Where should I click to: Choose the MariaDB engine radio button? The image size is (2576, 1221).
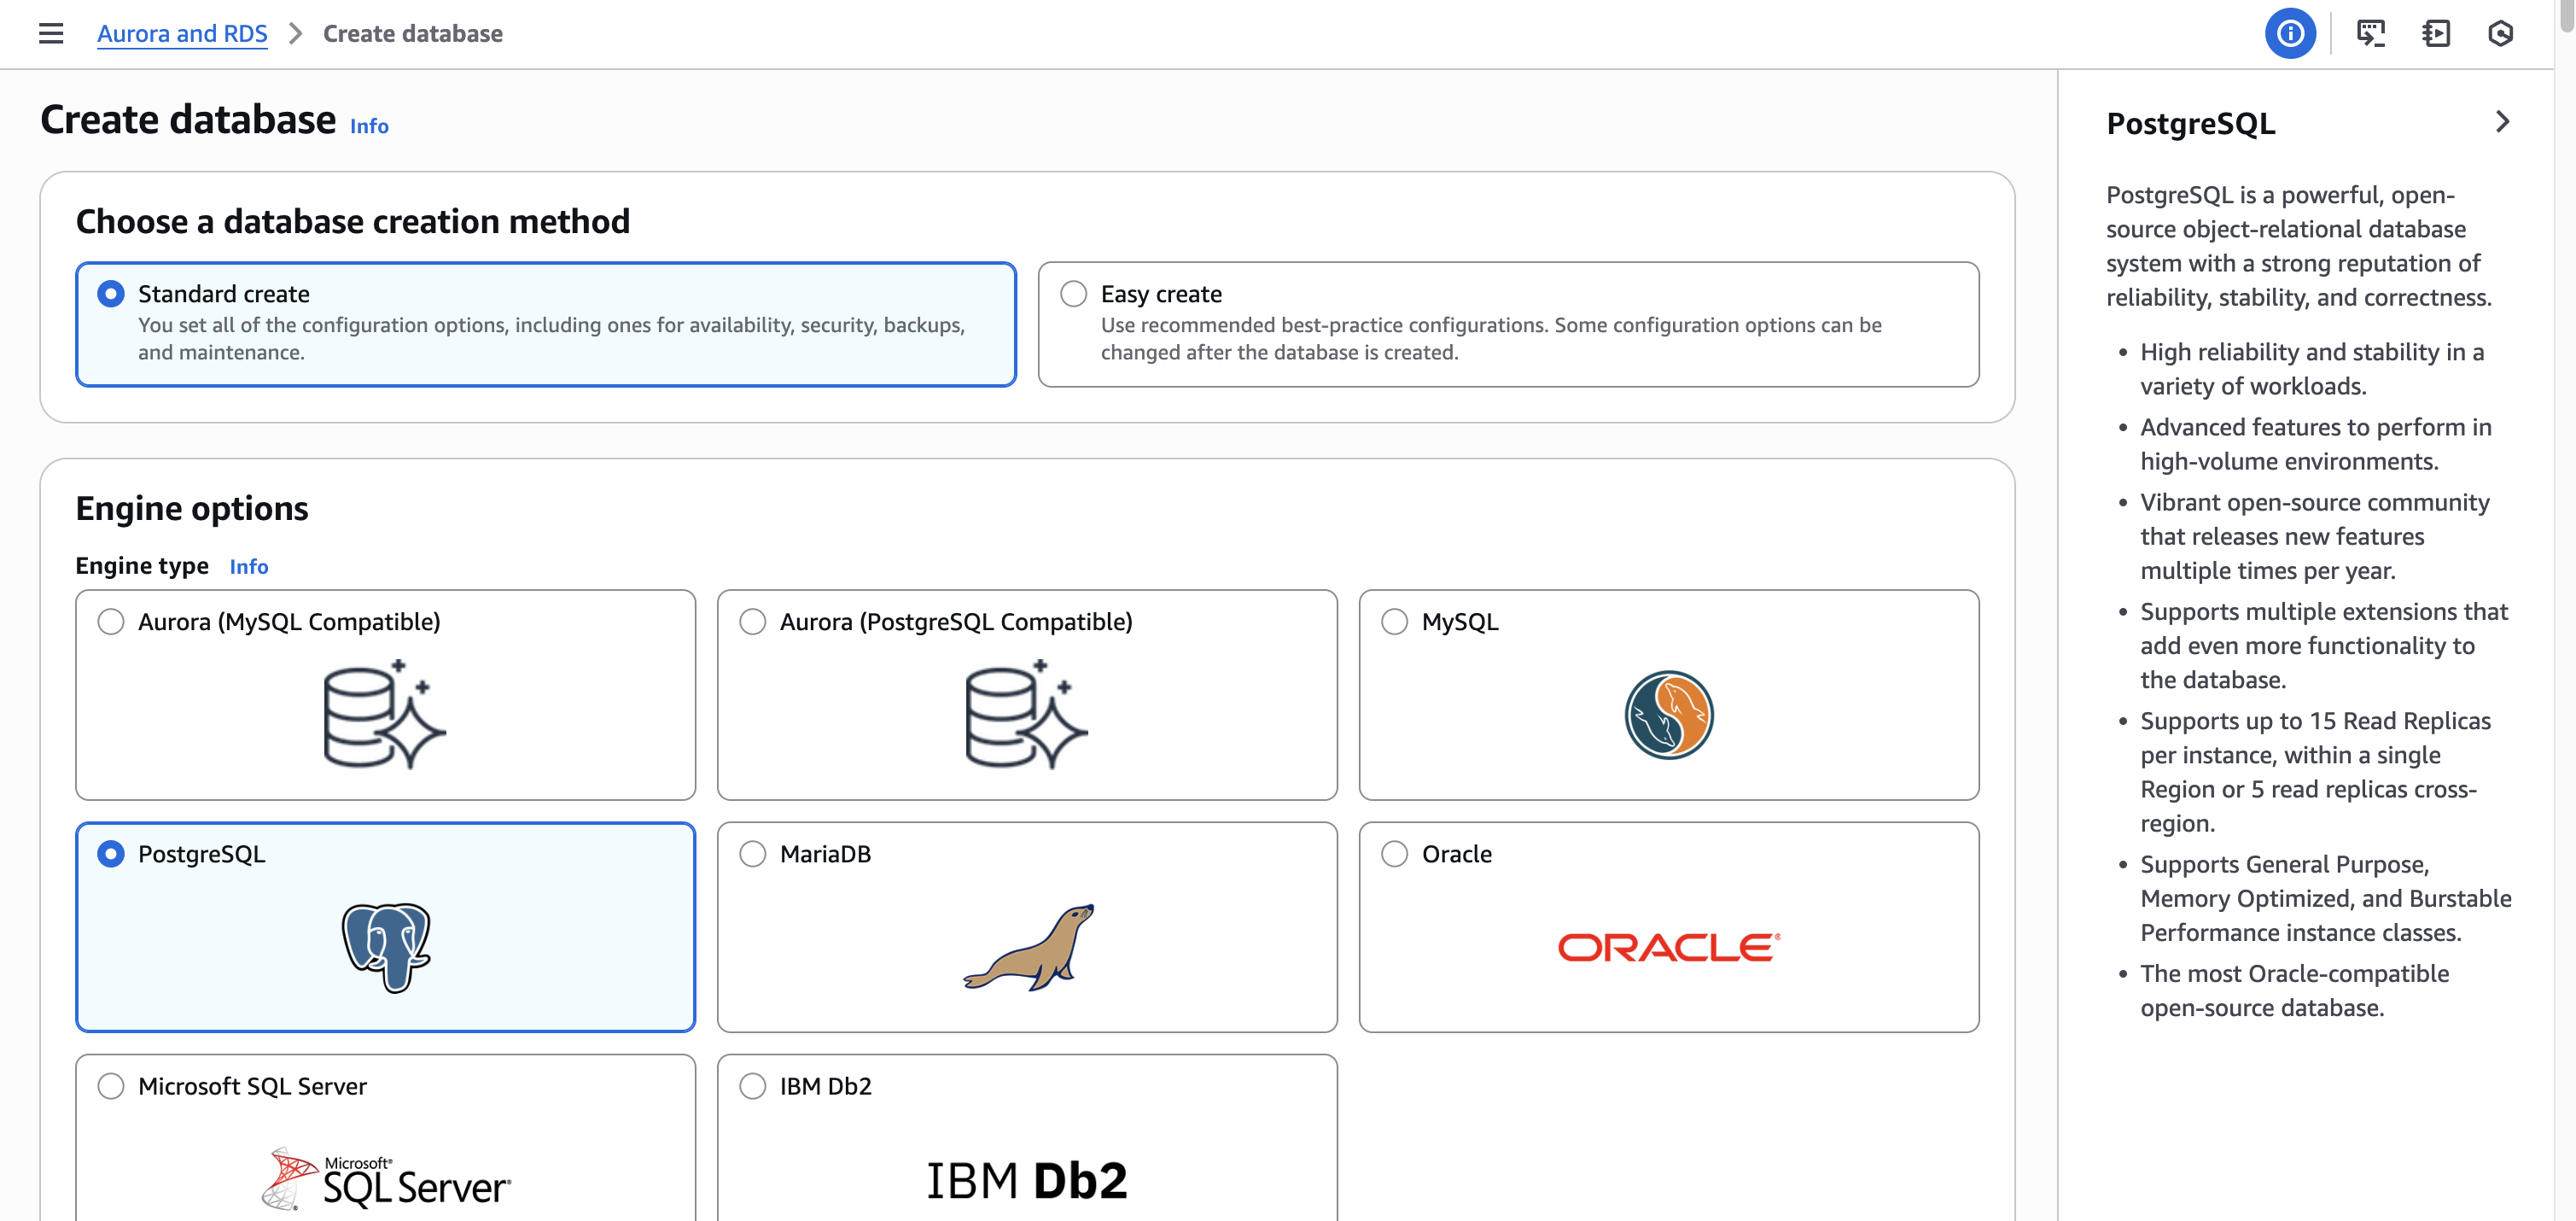click(x=752, y=853)
